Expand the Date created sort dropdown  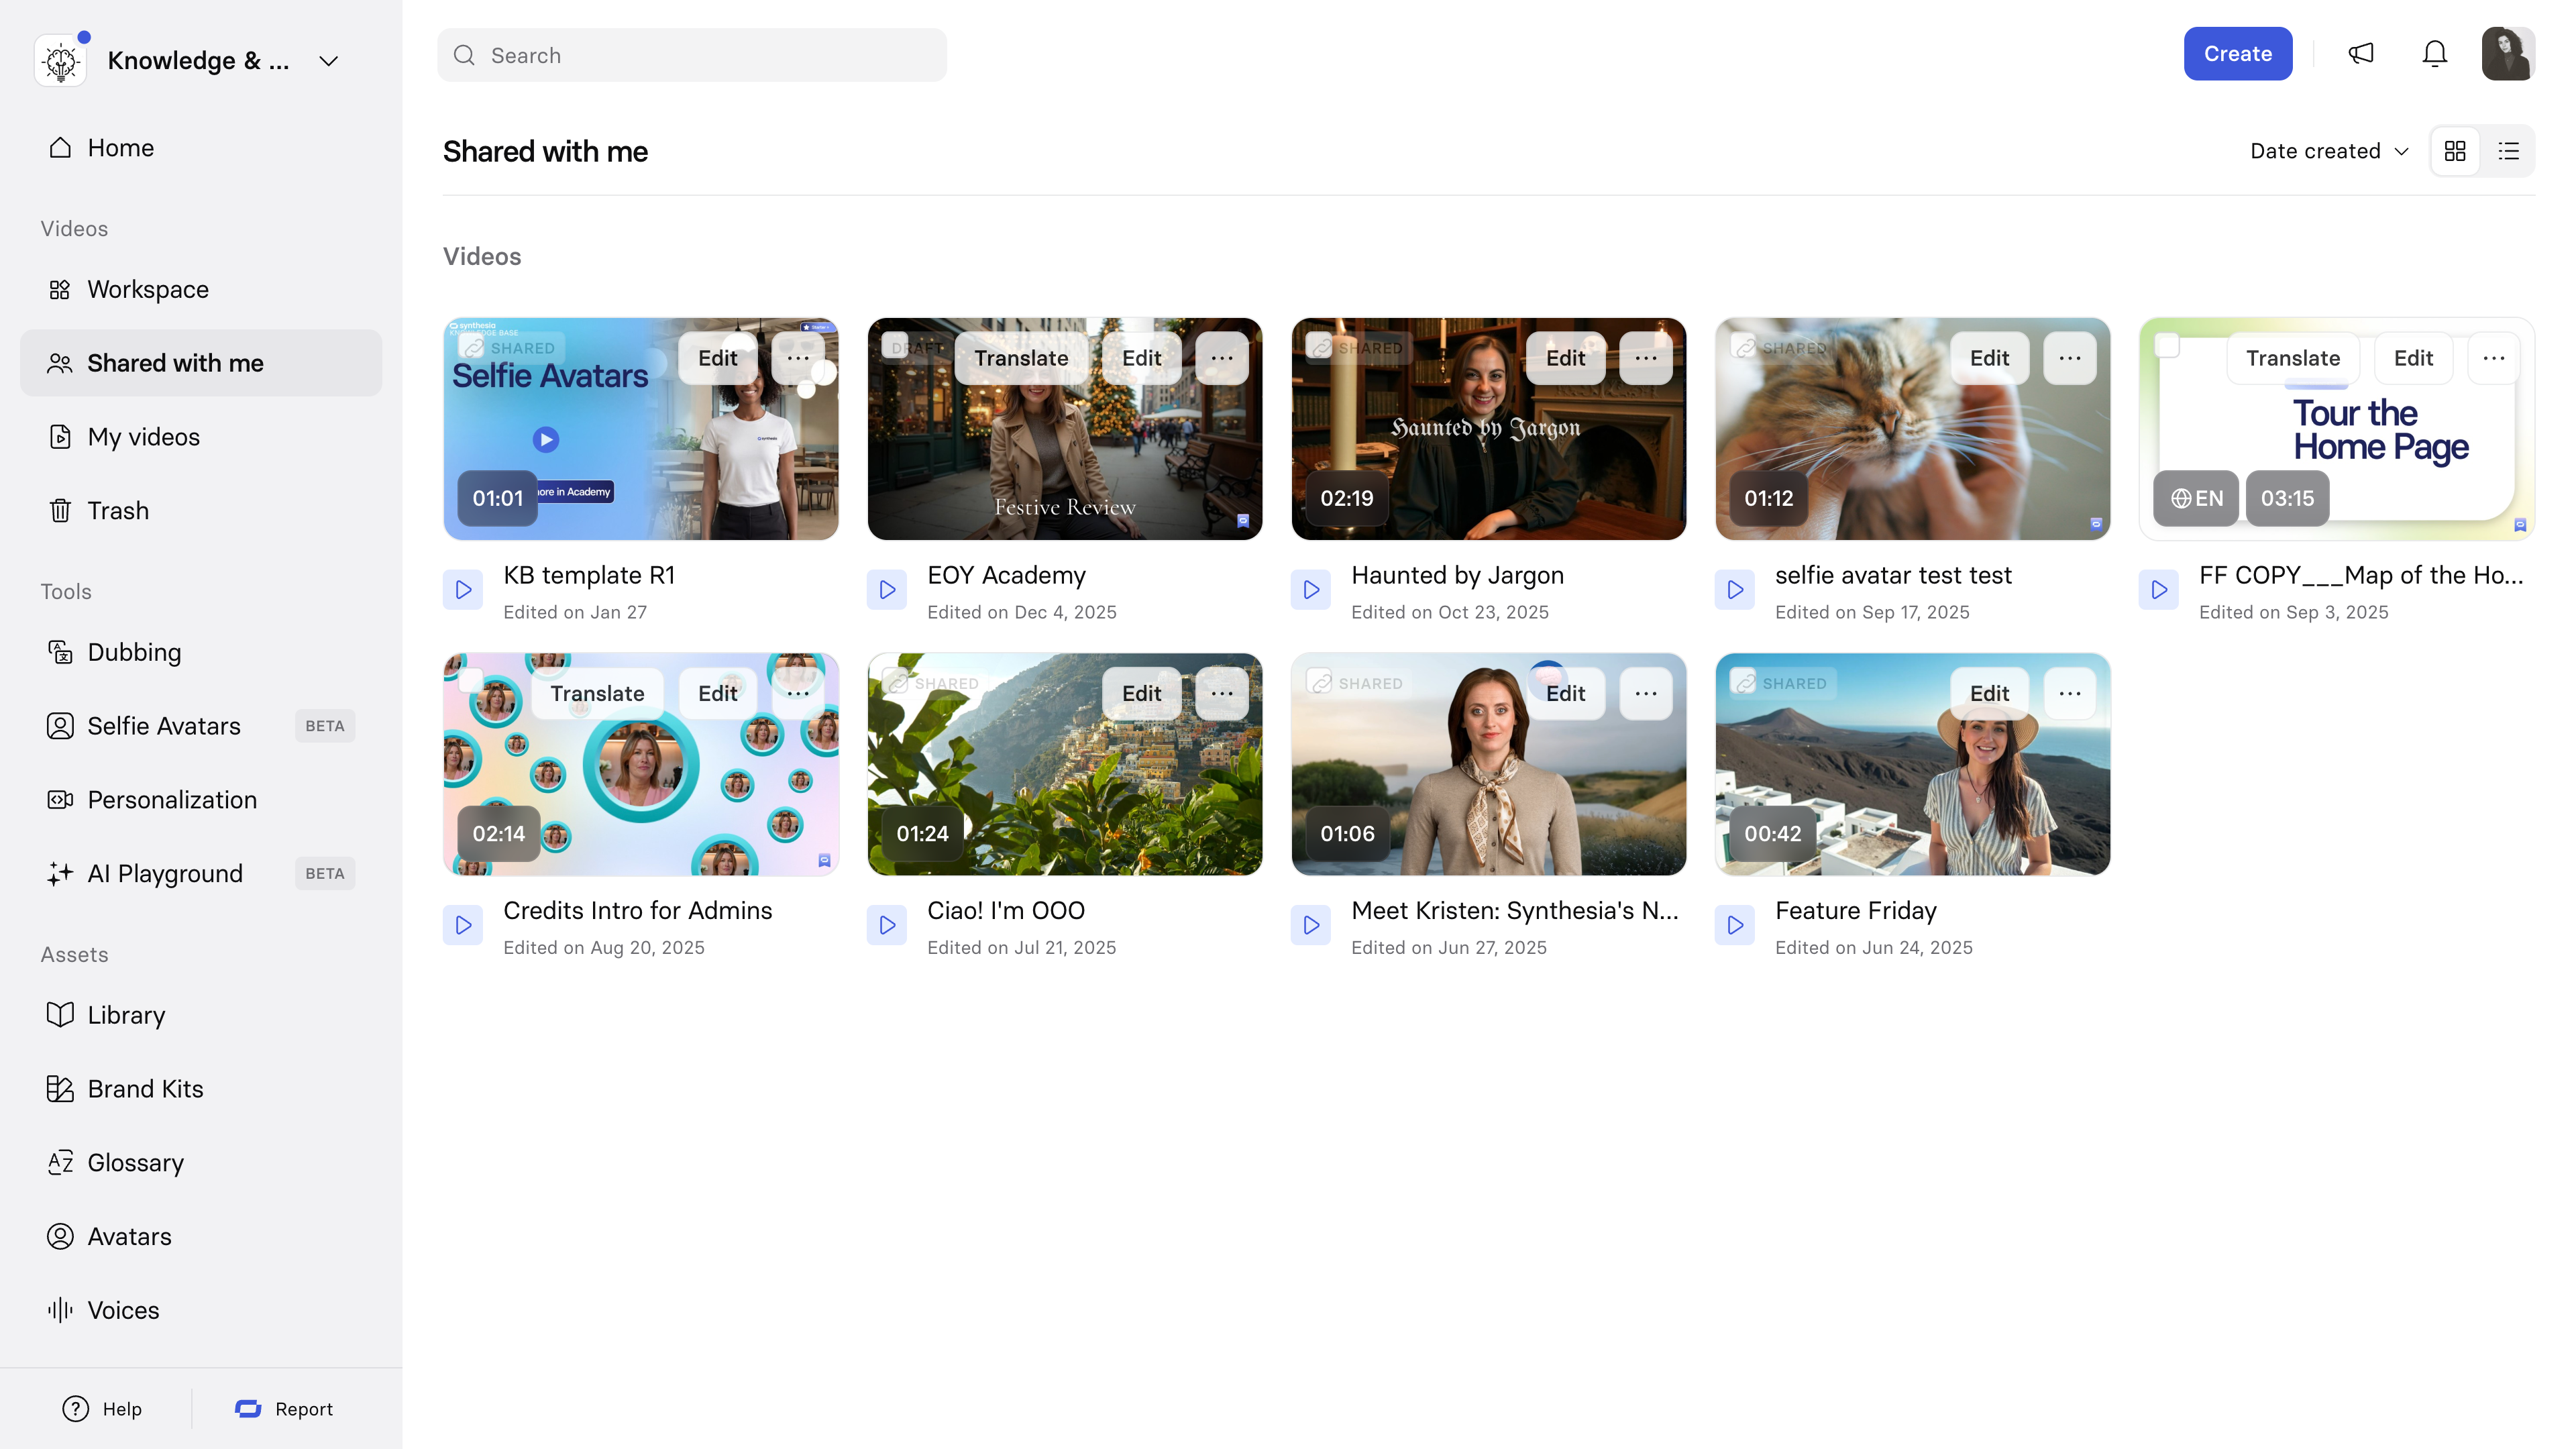pos(2328,151)
